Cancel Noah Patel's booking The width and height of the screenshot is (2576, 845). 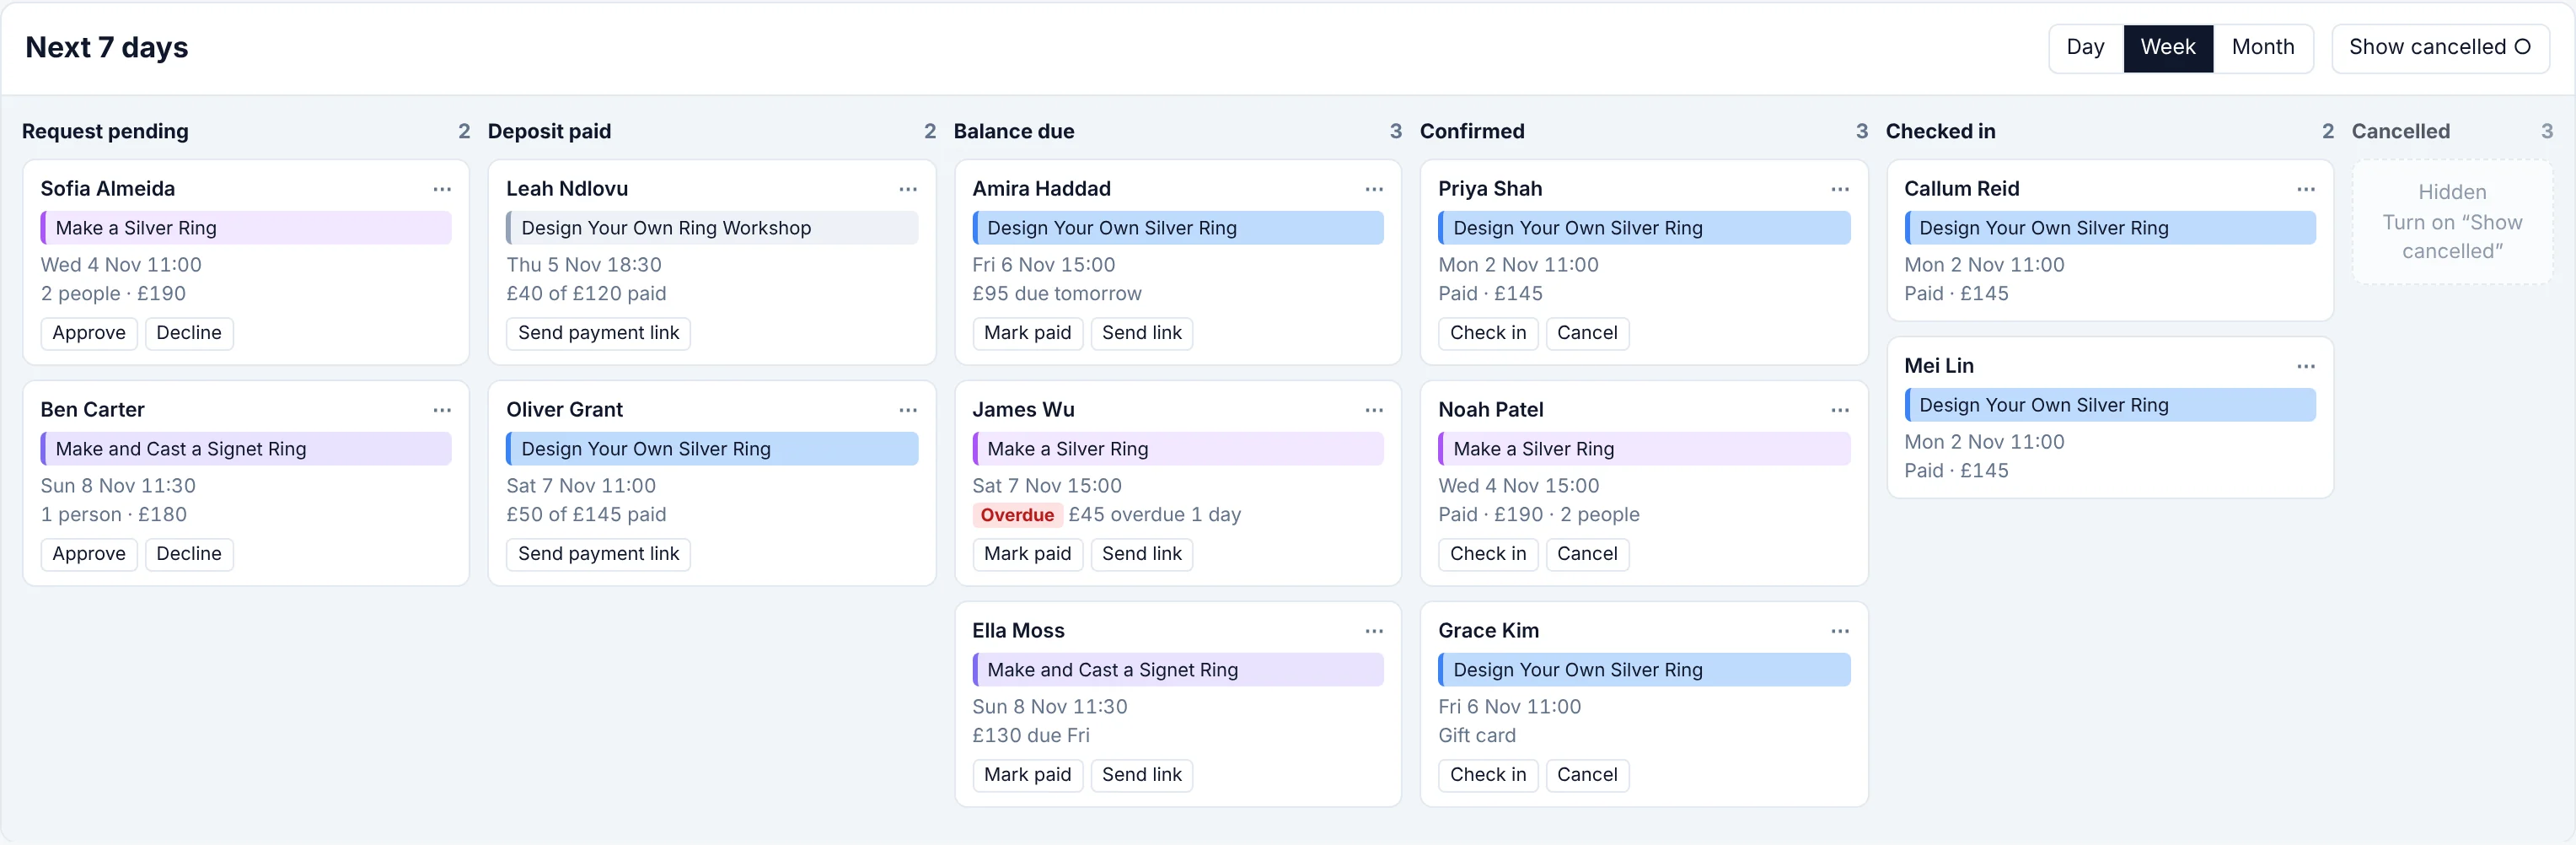click(x=1587, y=554)
